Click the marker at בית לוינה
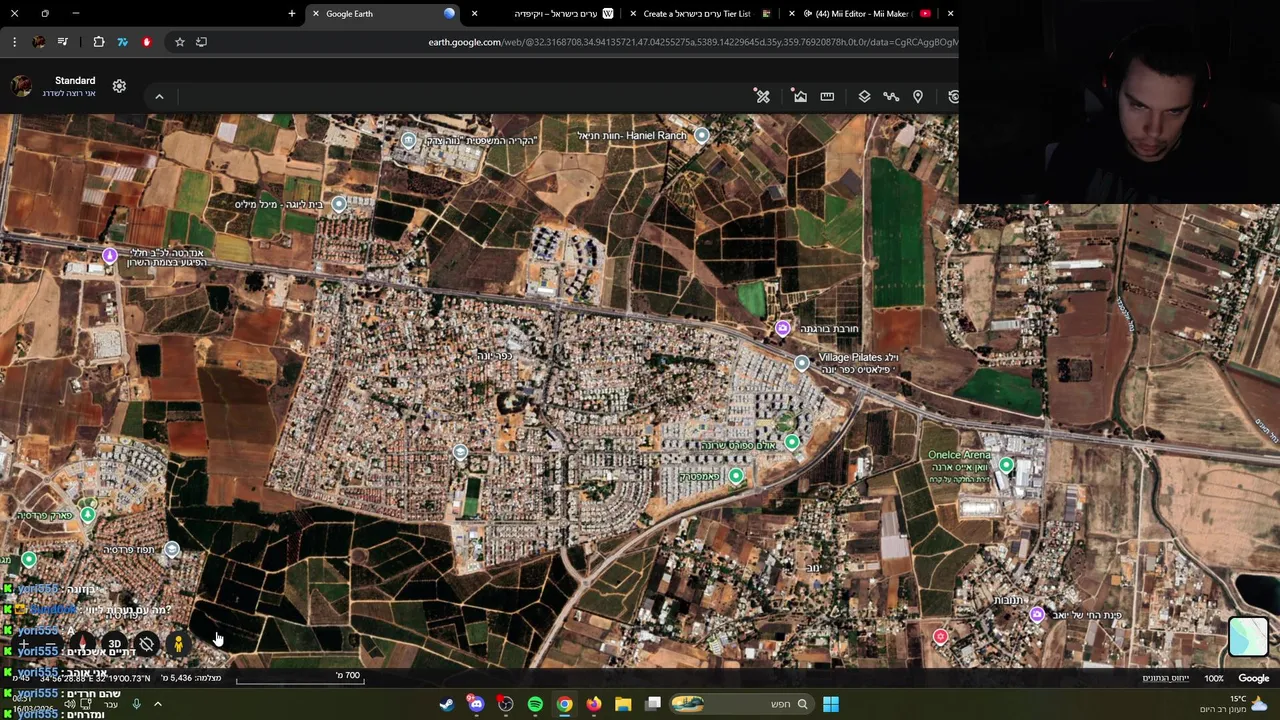This screenshot has width=1280, height=720. (339, 205)
